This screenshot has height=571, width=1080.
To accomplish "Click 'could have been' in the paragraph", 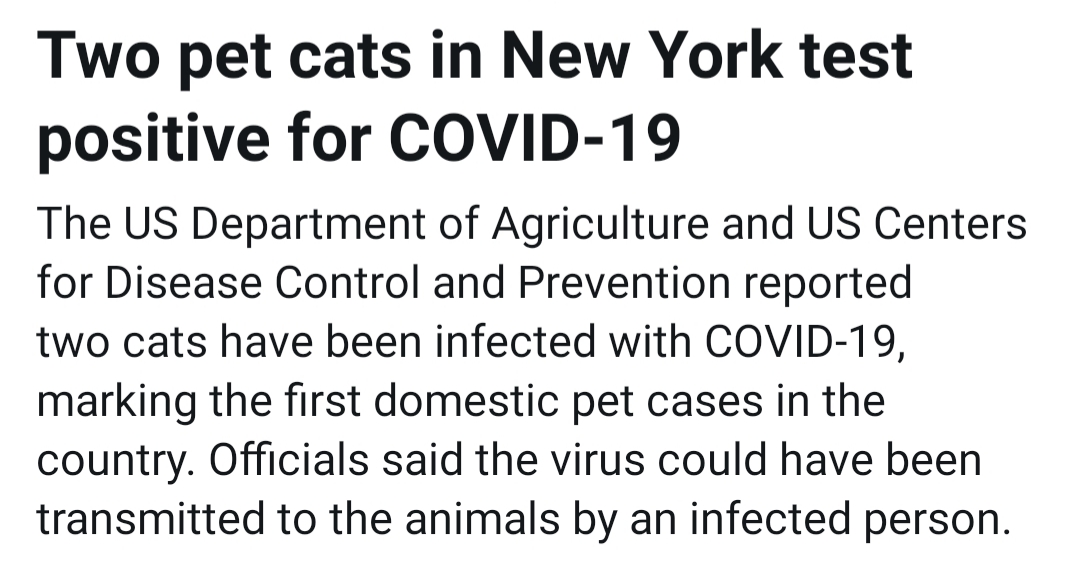I will pos(819,460).
